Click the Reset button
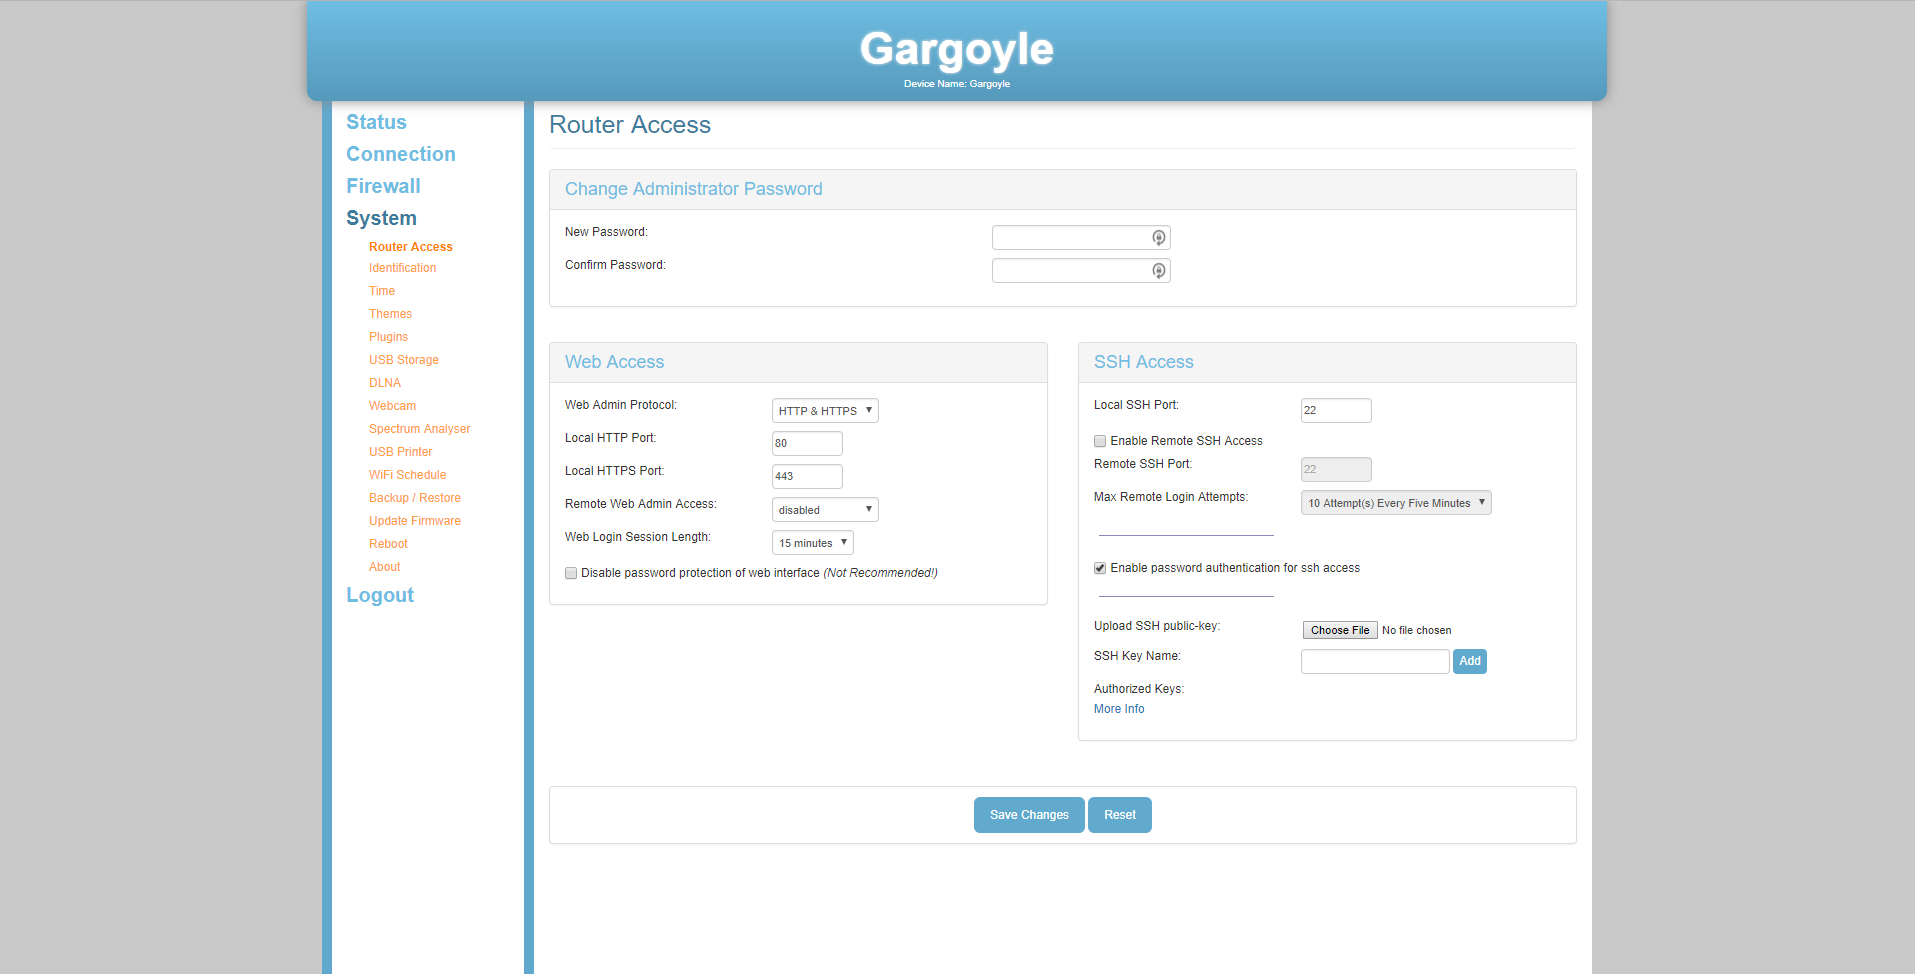The width and height of the screenshot is (1915, 974). [x=1119, y=815]
